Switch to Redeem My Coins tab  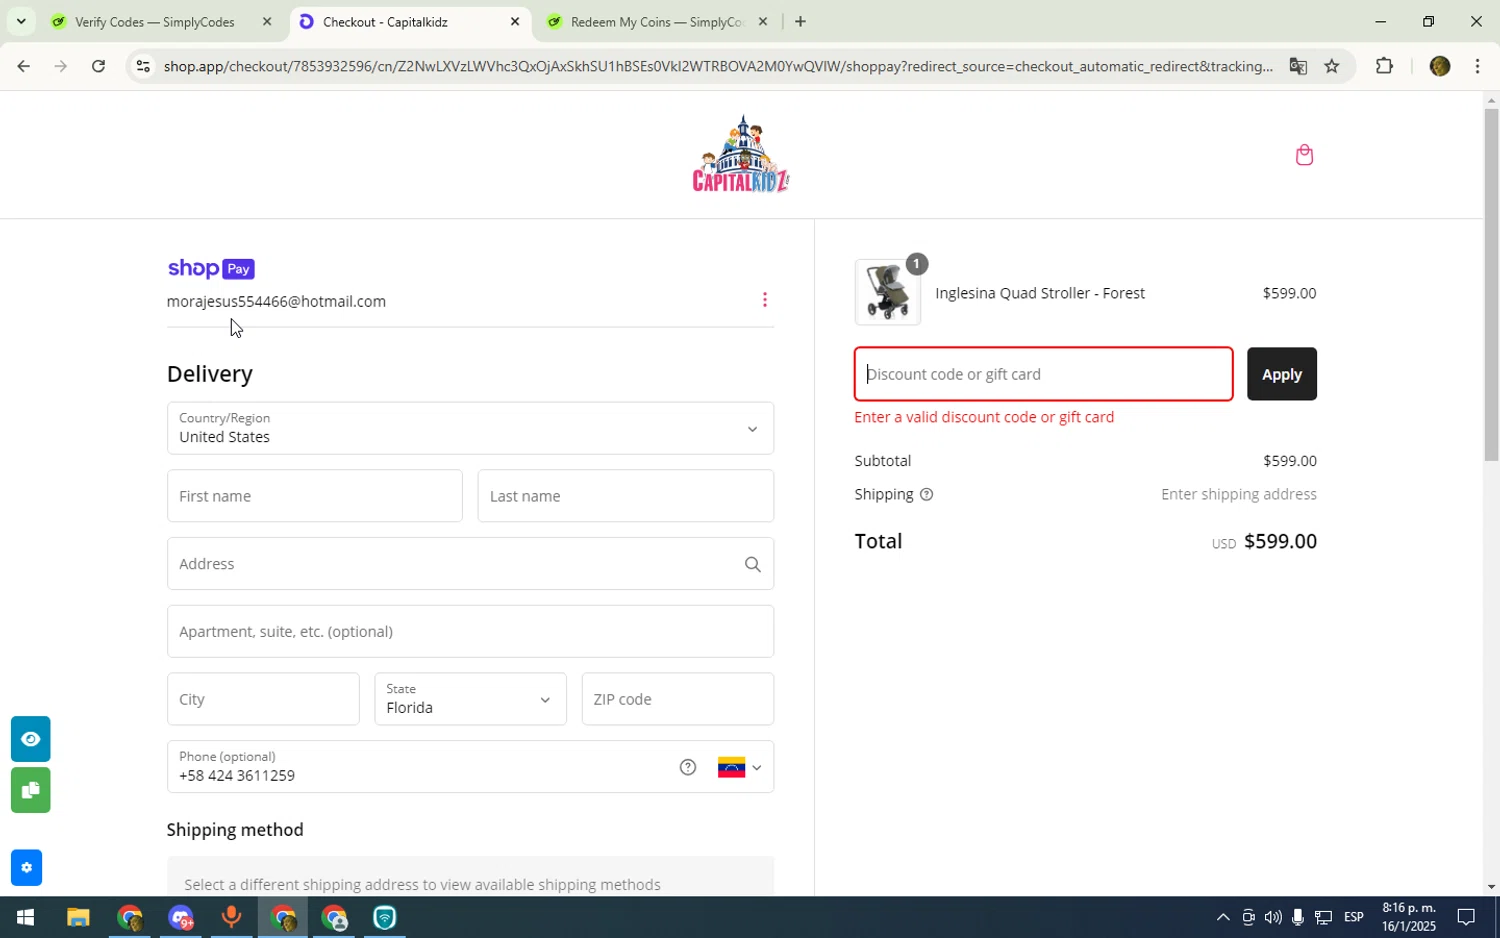(x=658, y=21)
